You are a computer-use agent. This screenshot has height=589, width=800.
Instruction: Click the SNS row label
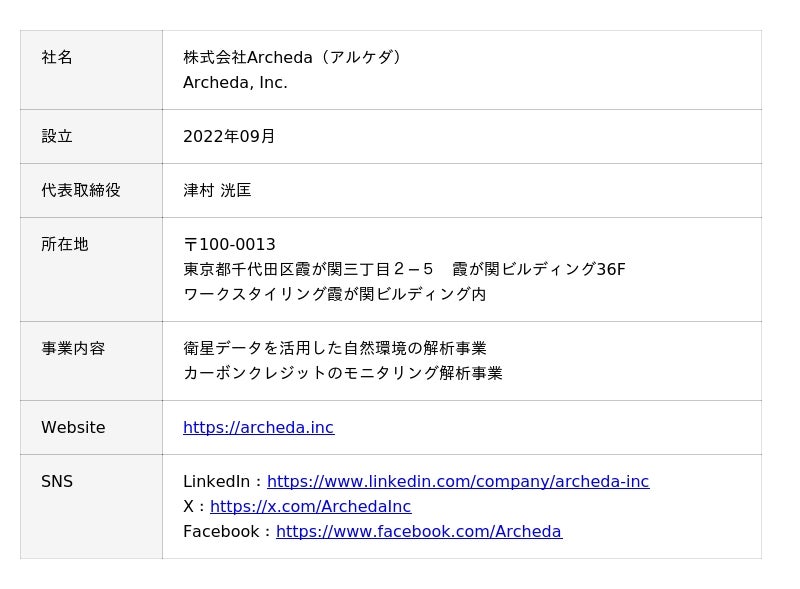[x=57, y=482]
